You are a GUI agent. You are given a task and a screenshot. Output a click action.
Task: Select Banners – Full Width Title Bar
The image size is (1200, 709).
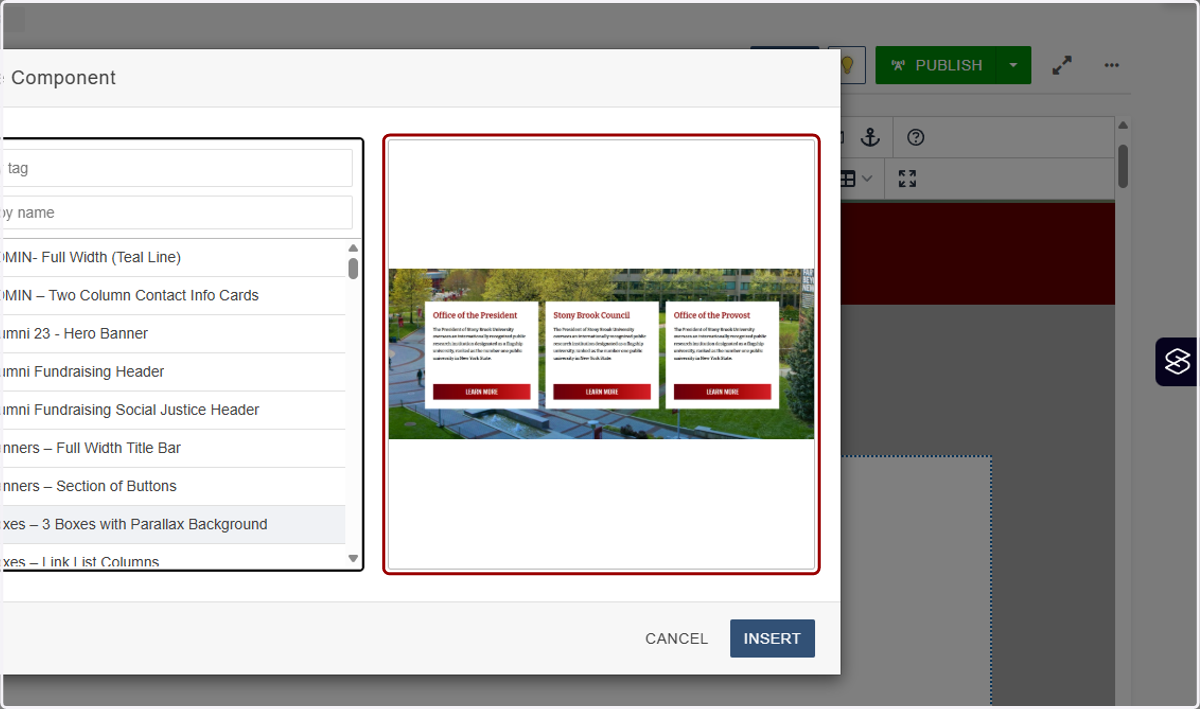pyautogui.click(x=172, y=447)
